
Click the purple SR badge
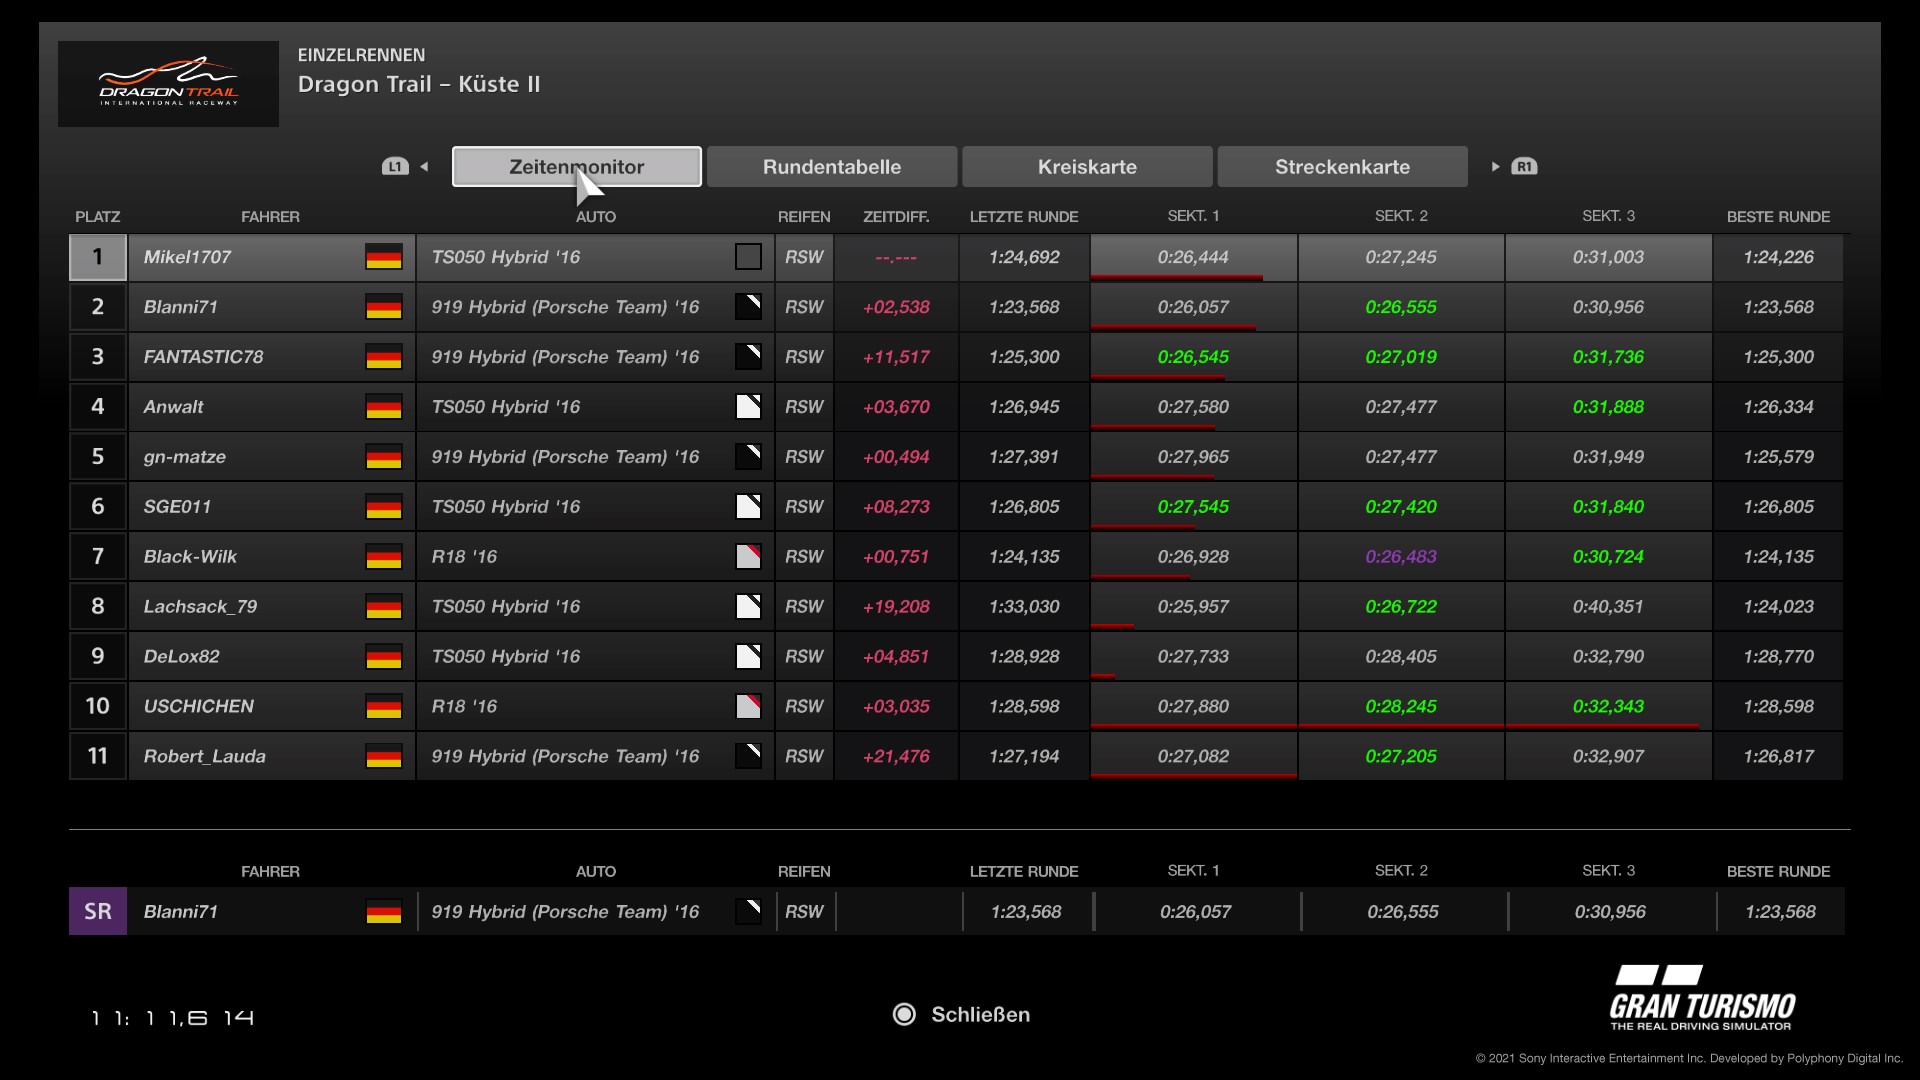pos(98,911)
